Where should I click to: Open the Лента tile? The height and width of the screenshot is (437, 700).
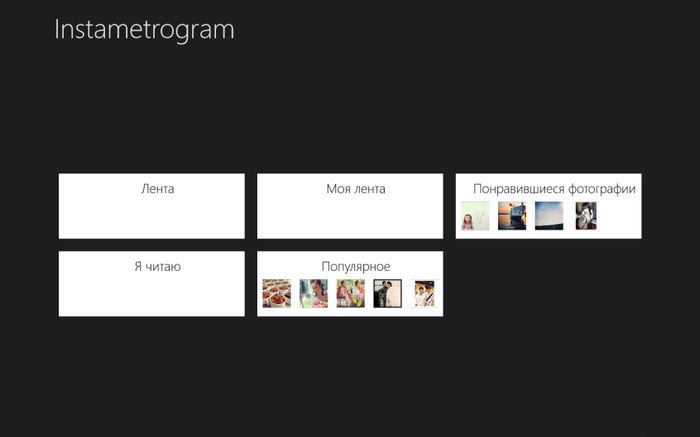(x=152, y=206)
